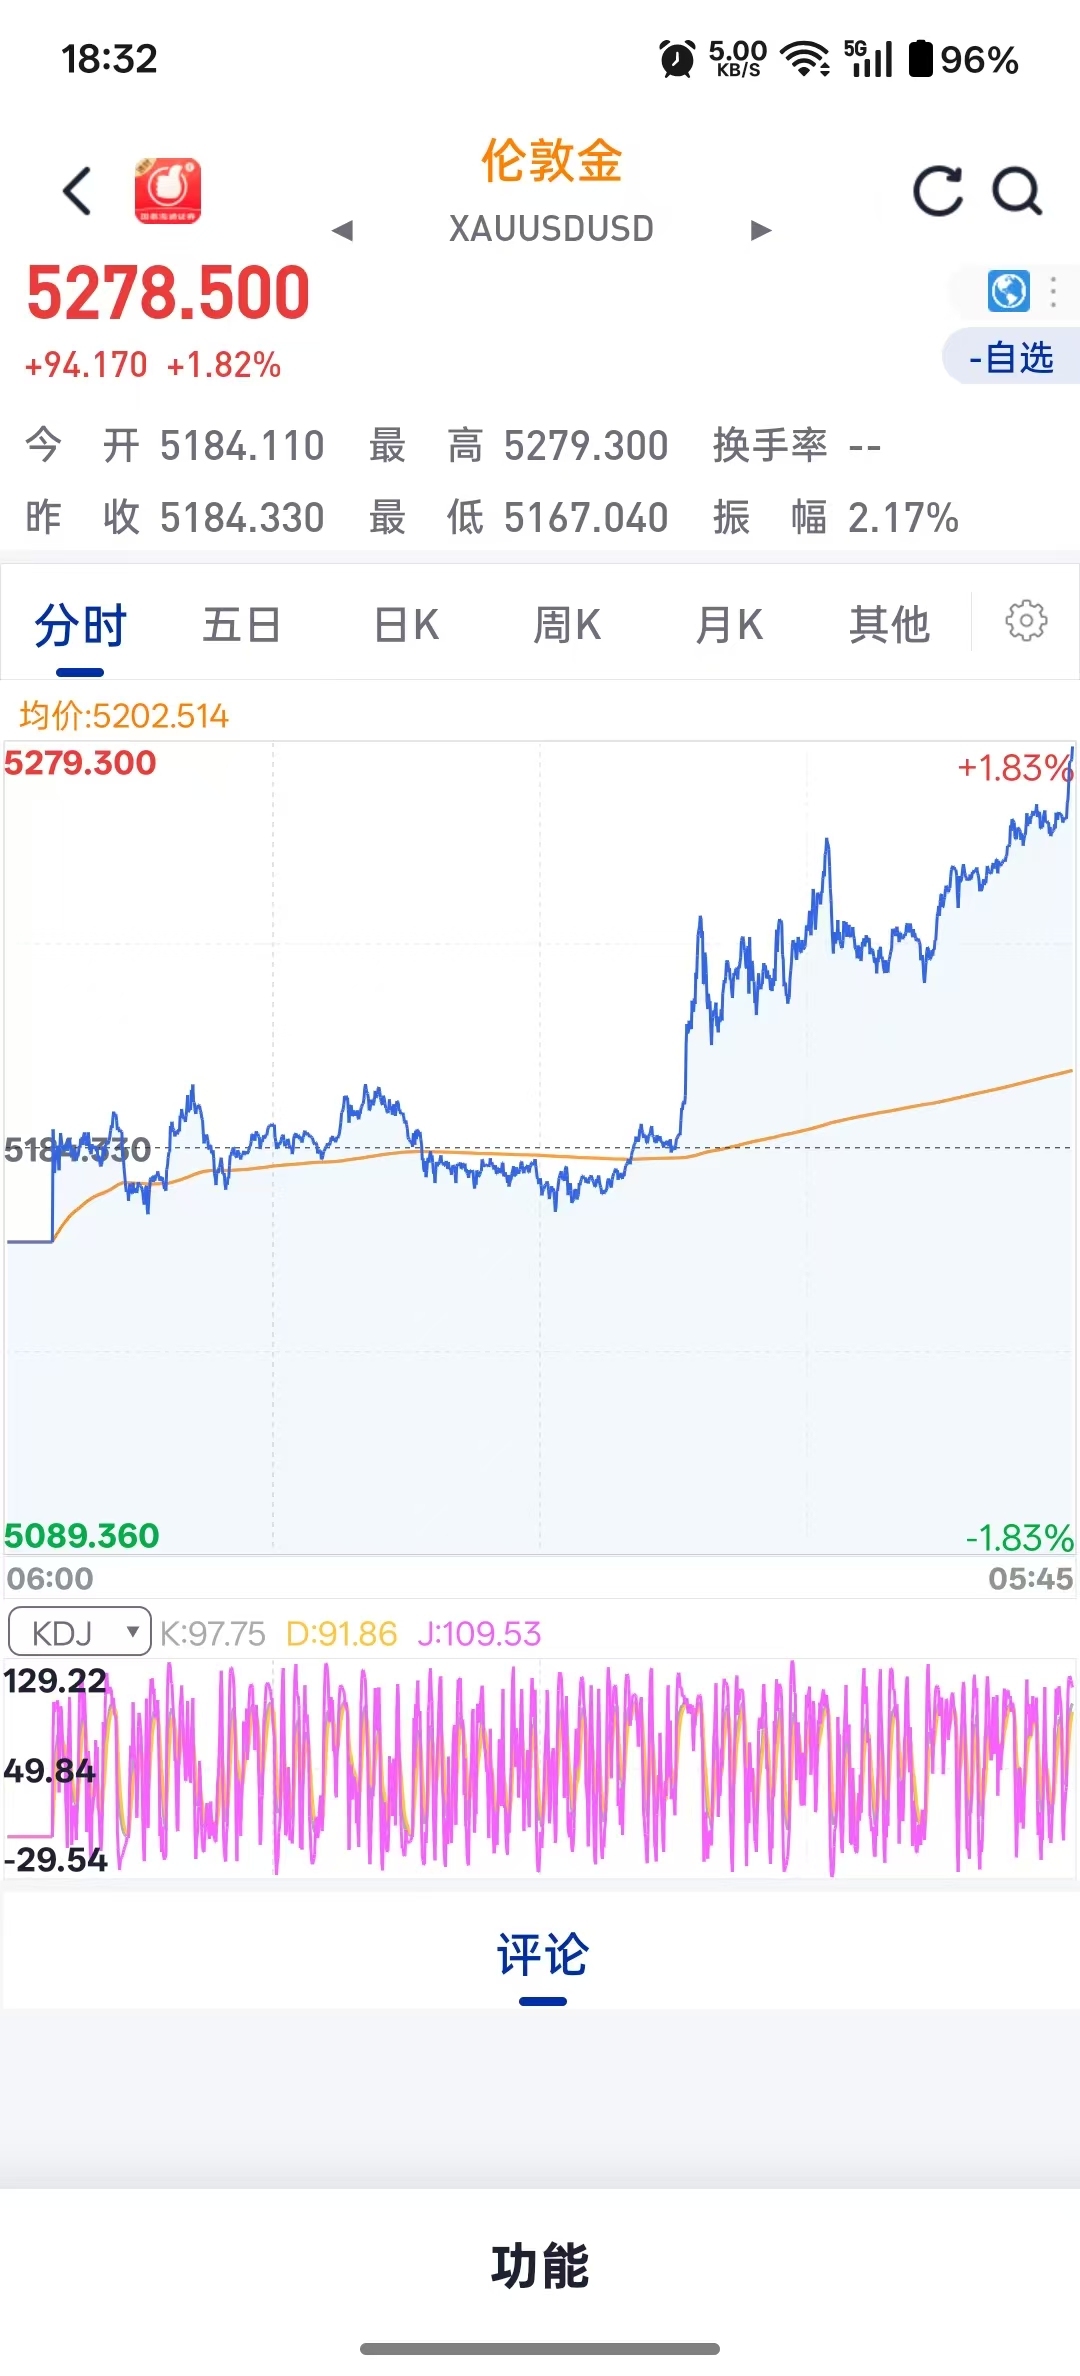1080x2376 pixels.
Task: Open the red brokerage app logo
Action: [x=168, y=191]
